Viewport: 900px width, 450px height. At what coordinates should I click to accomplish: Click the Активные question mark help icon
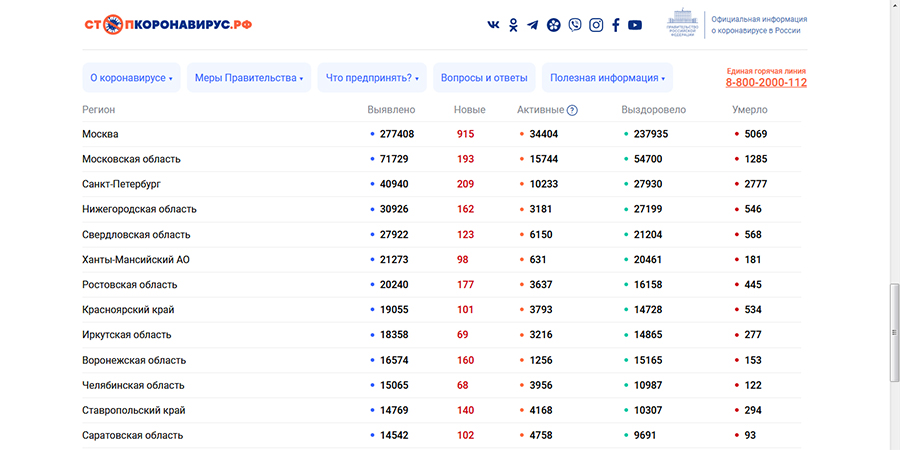click(572, 110)
